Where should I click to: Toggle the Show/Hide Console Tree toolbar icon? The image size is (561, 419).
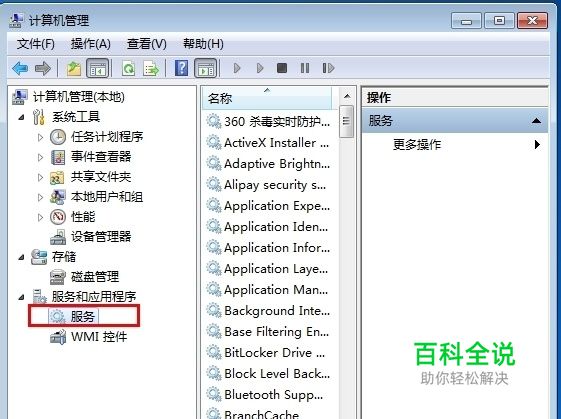tap(98, 68)
